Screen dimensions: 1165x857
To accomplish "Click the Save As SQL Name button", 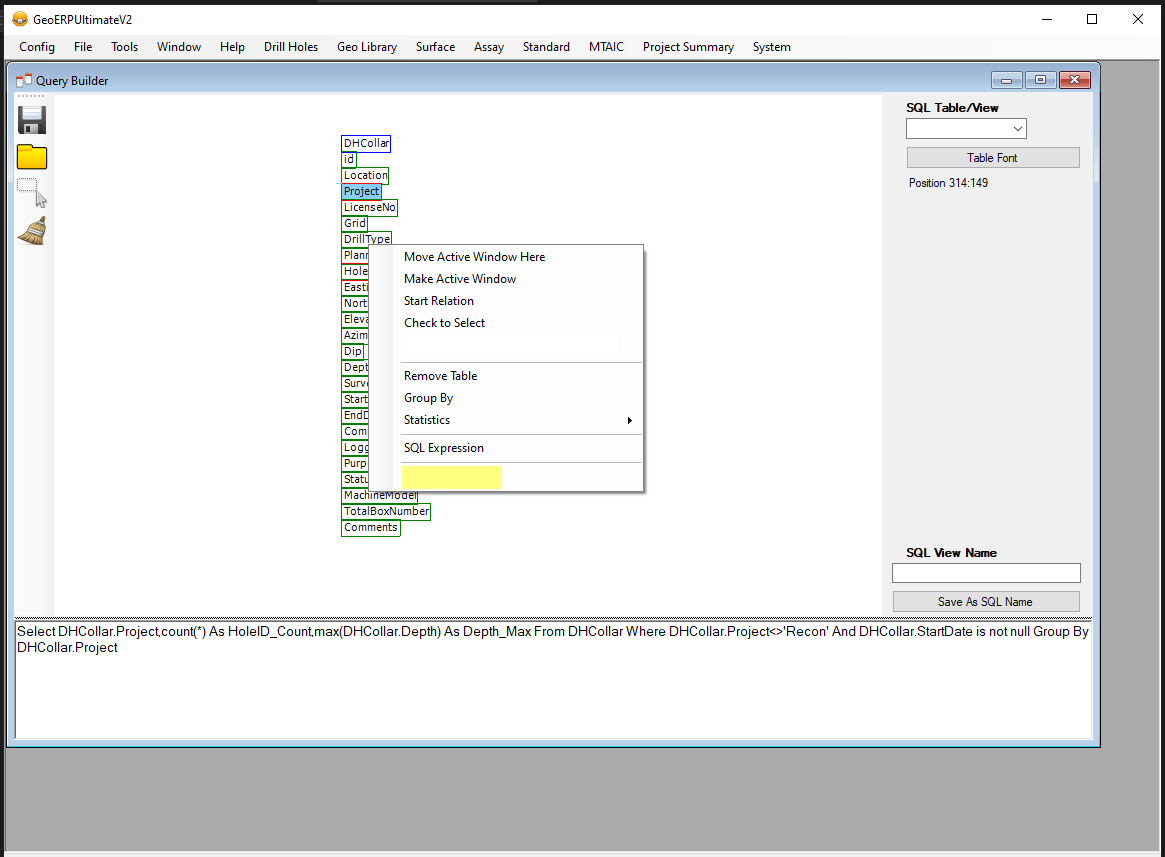I will 985,602.
